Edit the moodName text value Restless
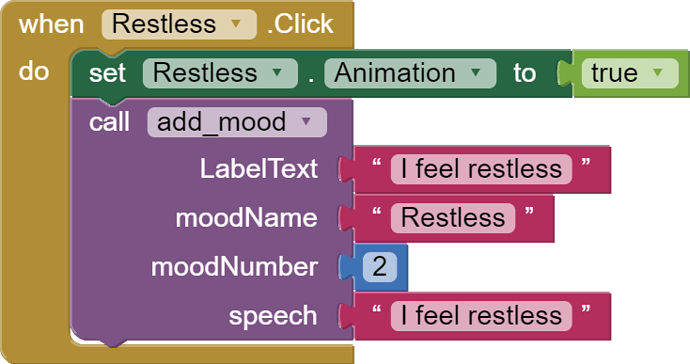This screenshot has width=690, height=364. point(453,218)
